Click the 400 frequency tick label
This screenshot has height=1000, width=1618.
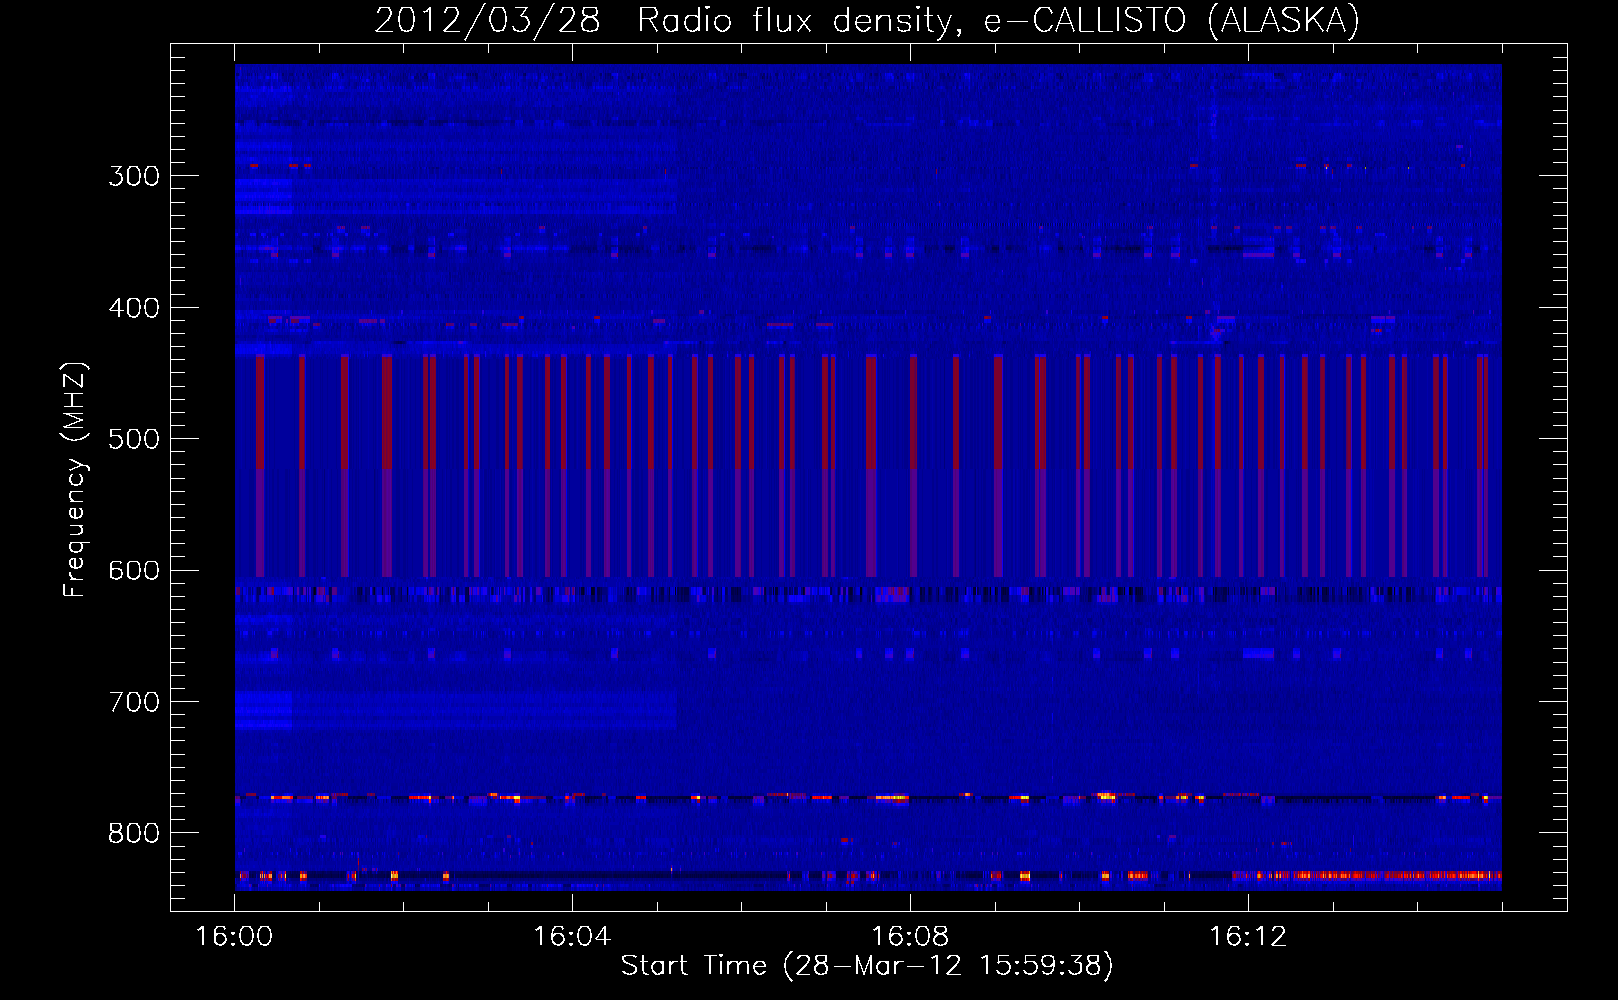click(134, 308)
